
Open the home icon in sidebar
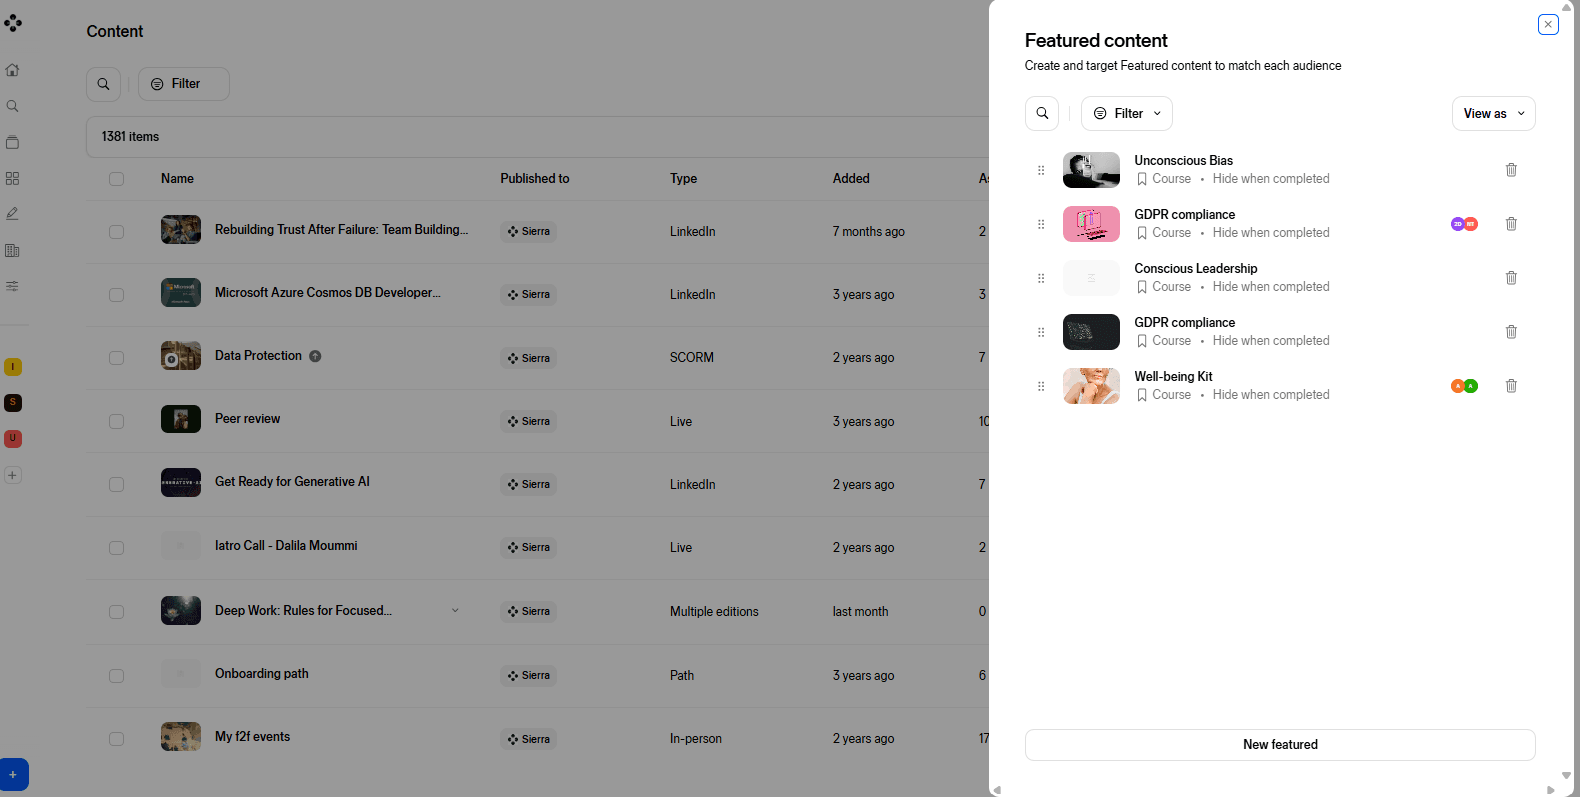(x=13, y=70)
